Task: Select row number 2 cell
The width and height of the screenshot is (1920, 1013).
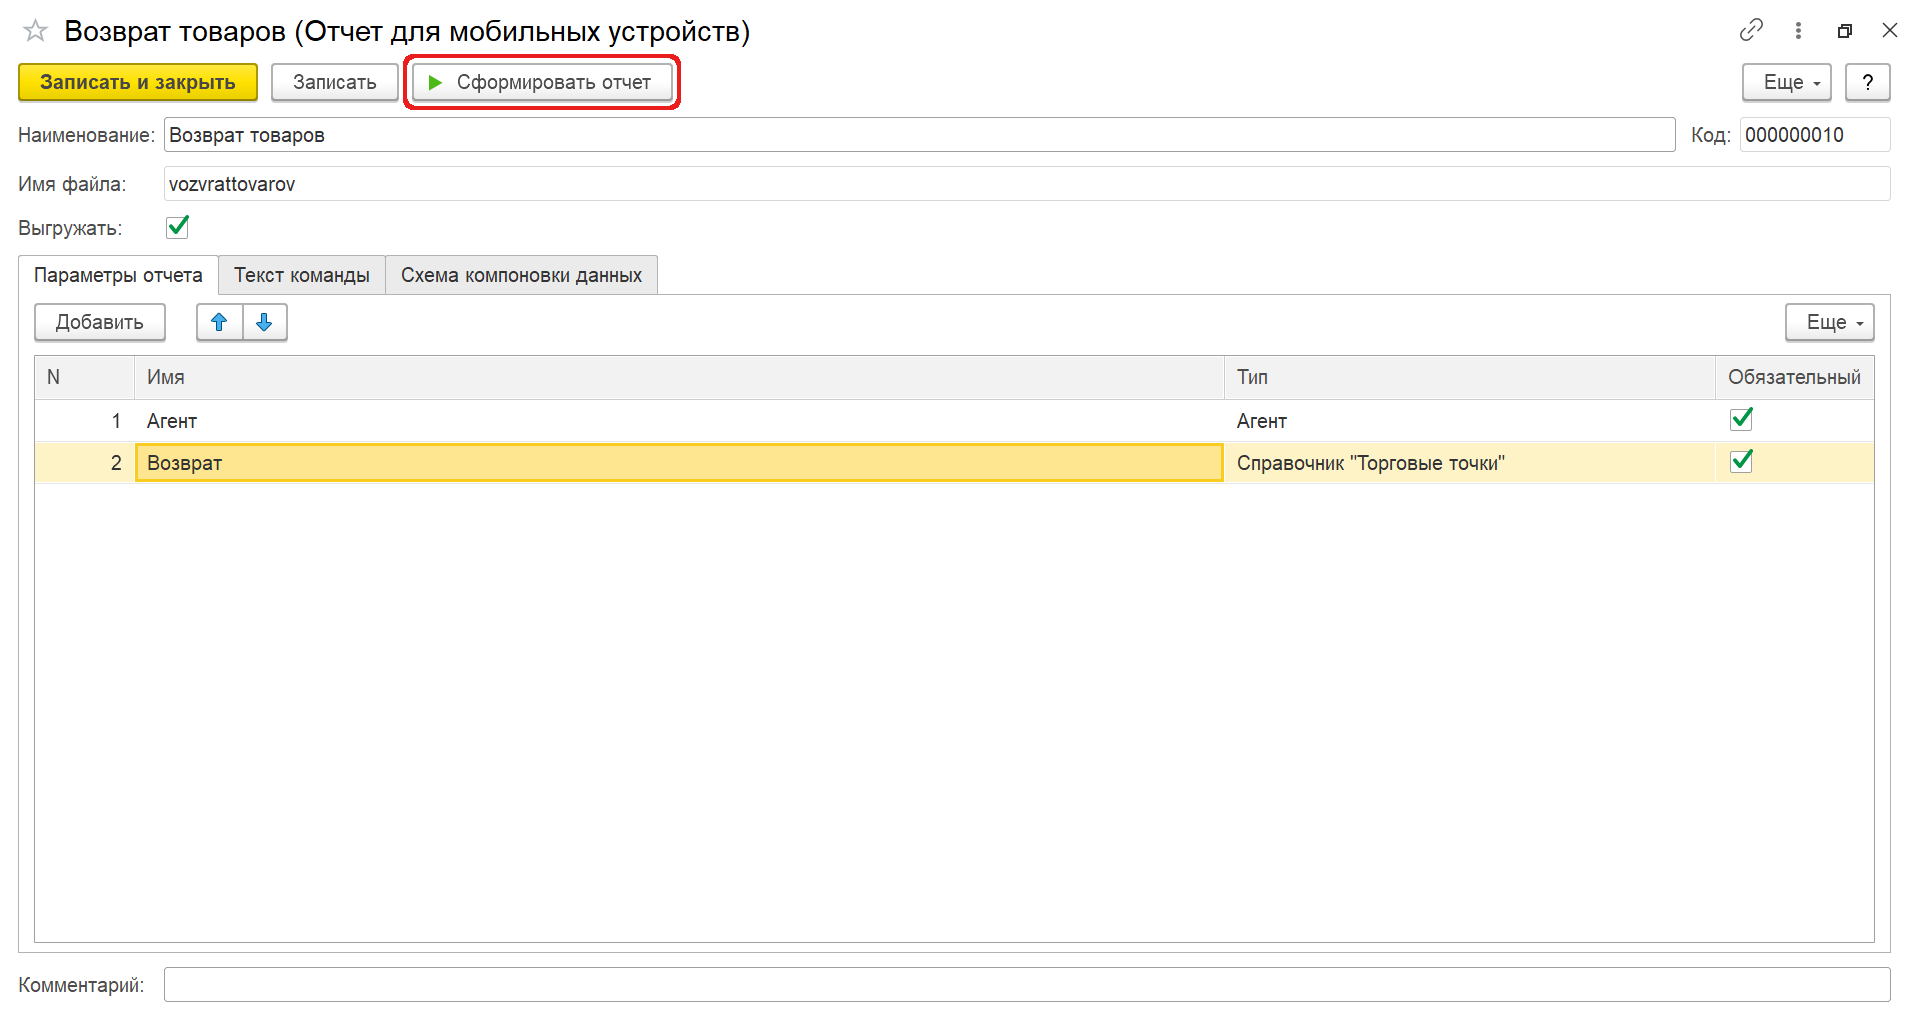Action: (85, 463)
